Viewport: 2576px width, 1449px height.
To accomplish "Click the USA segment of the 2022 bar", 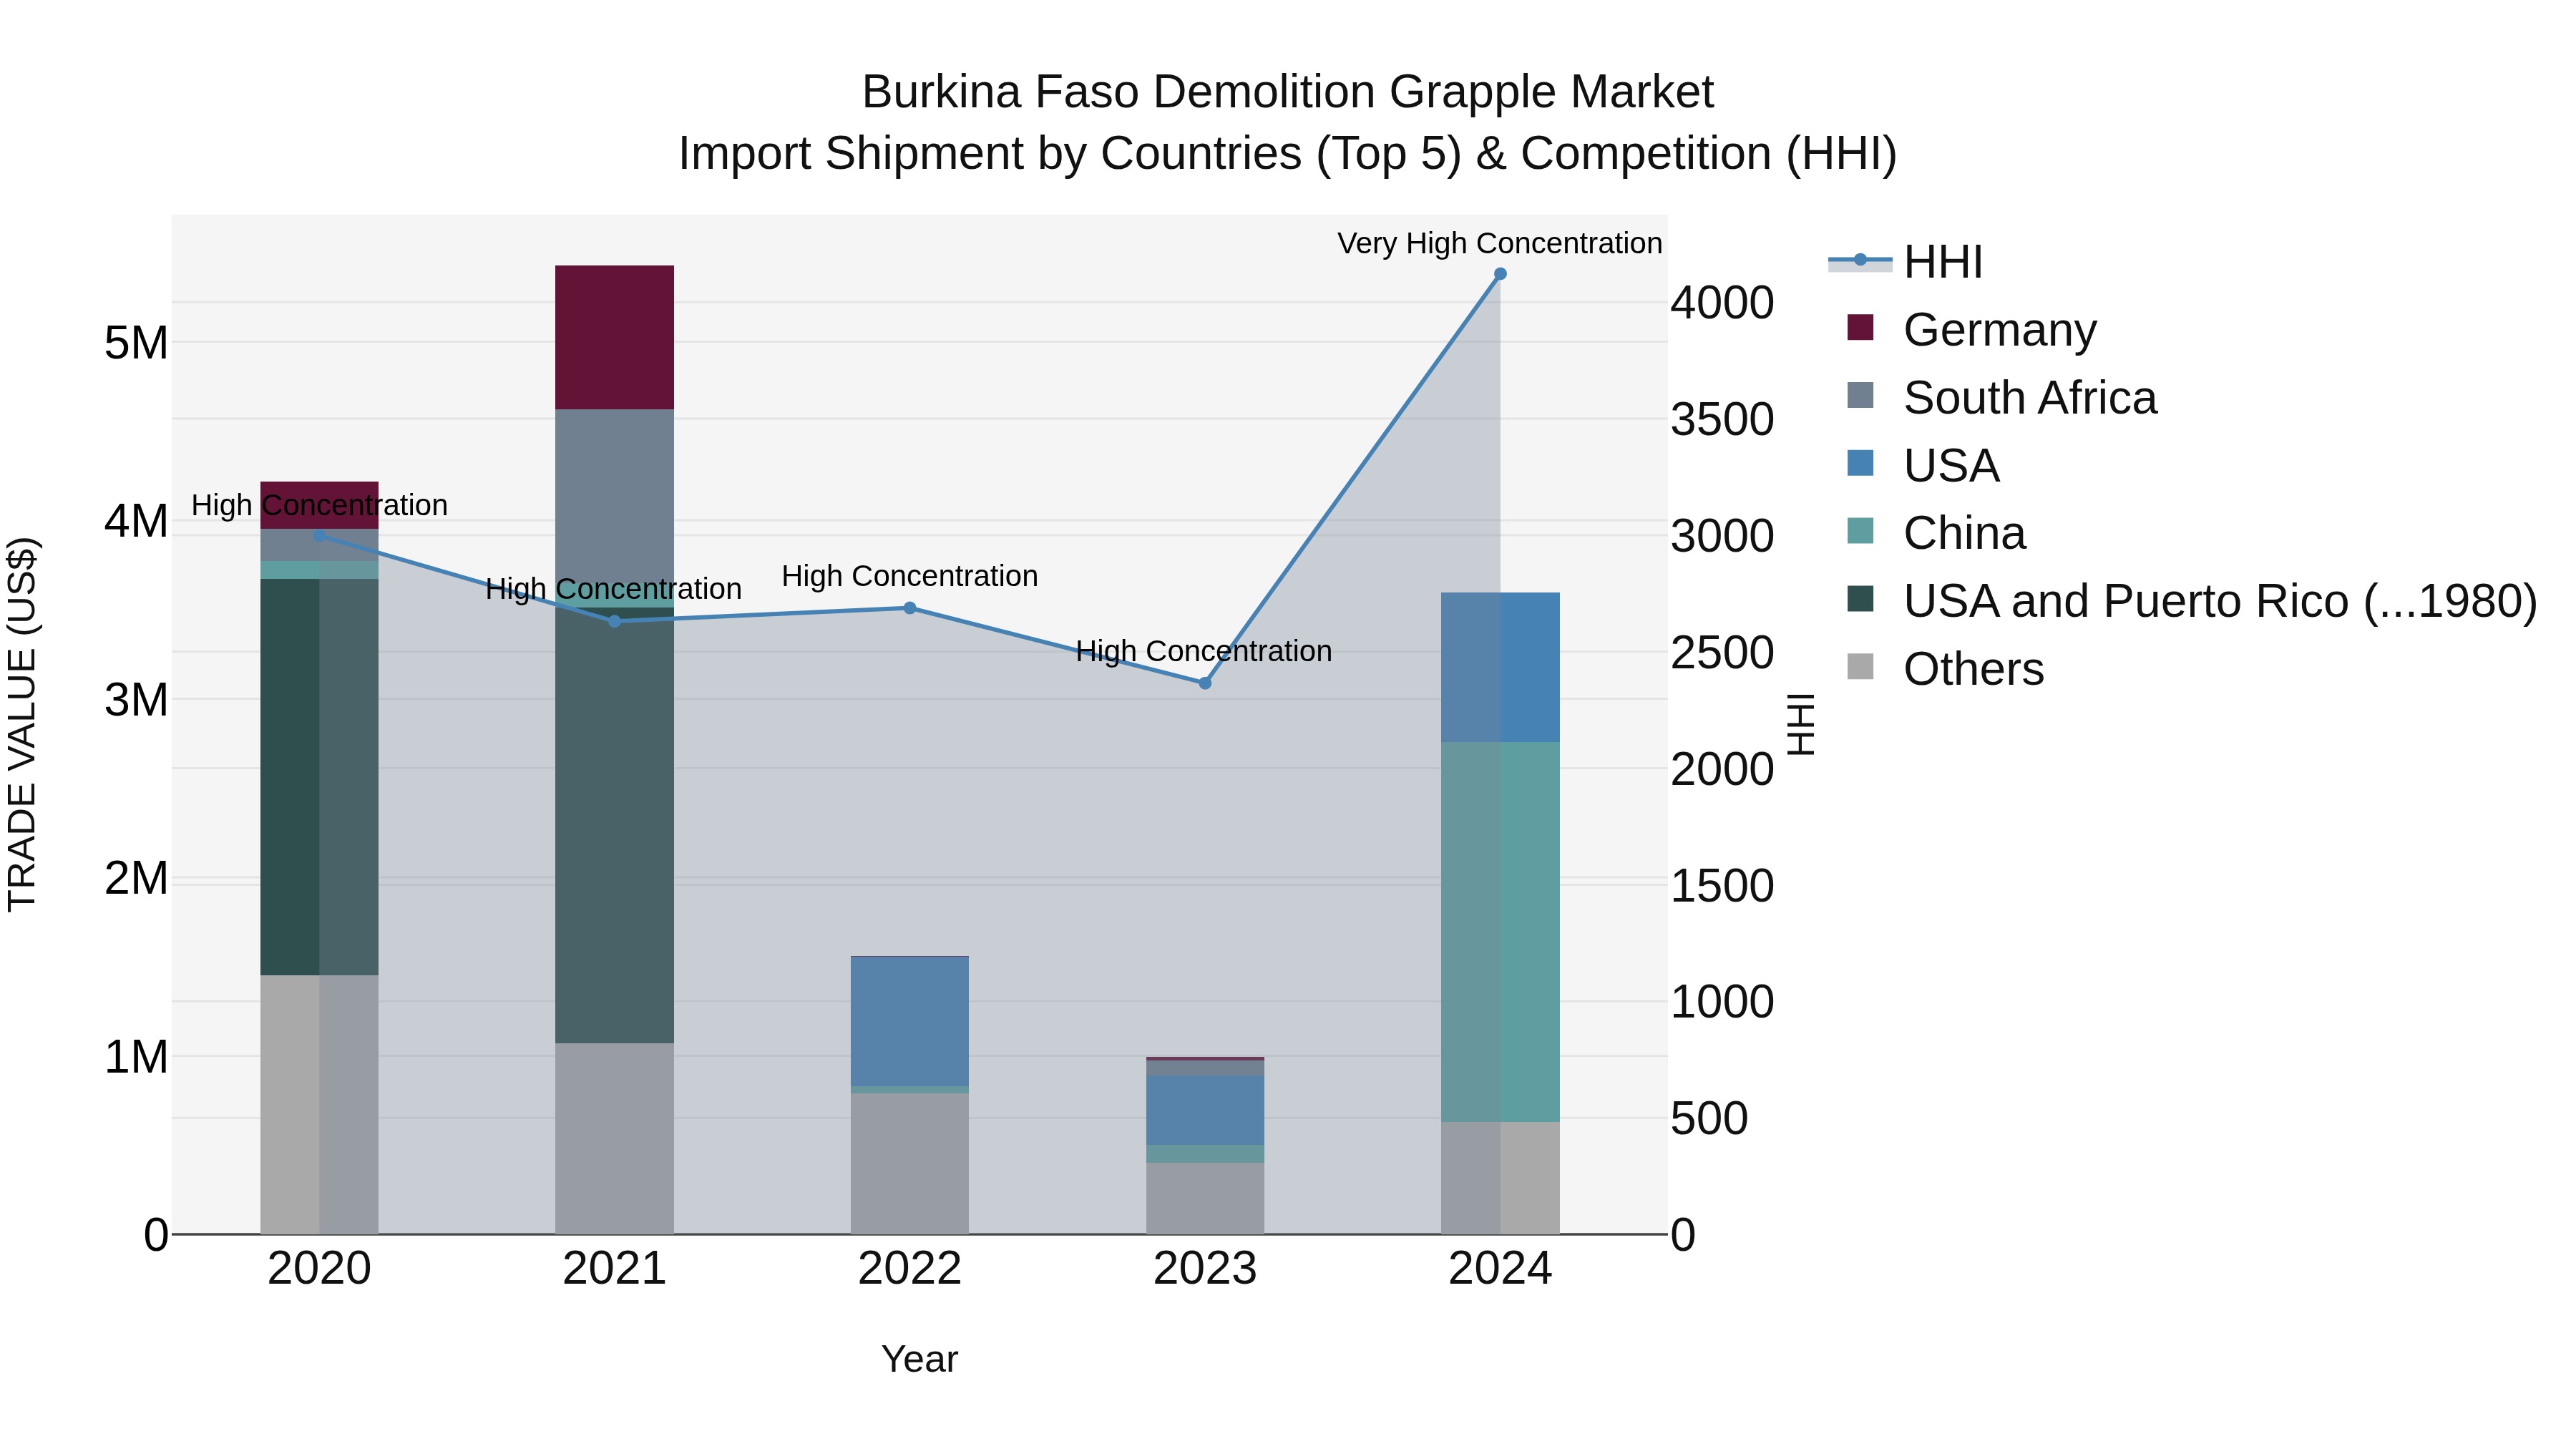I will pos(910,1022).
